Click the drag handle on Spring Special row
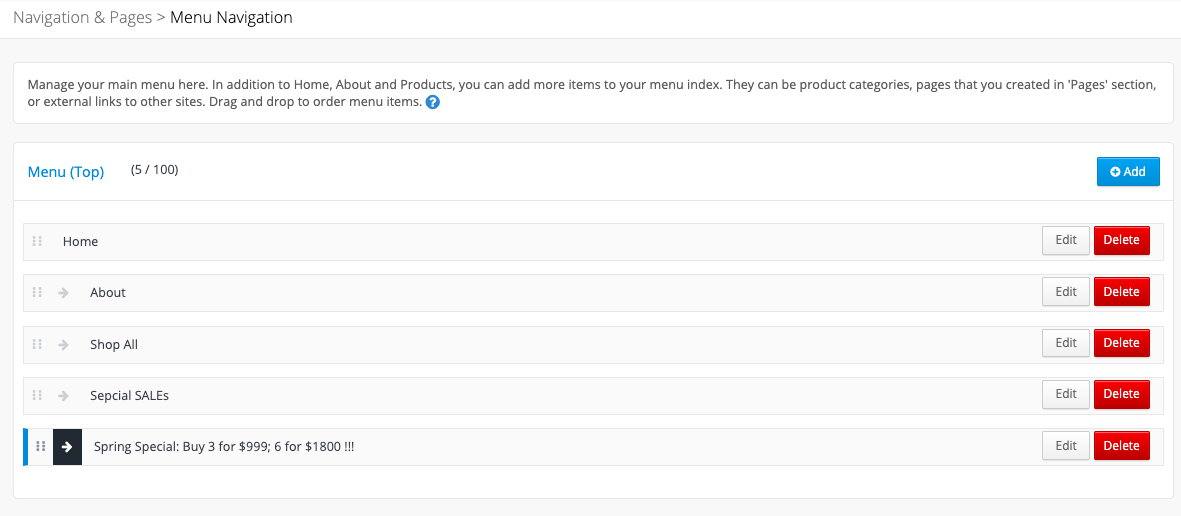The height and width of the screenshot is (516, 1181). [x=41, y=447]
